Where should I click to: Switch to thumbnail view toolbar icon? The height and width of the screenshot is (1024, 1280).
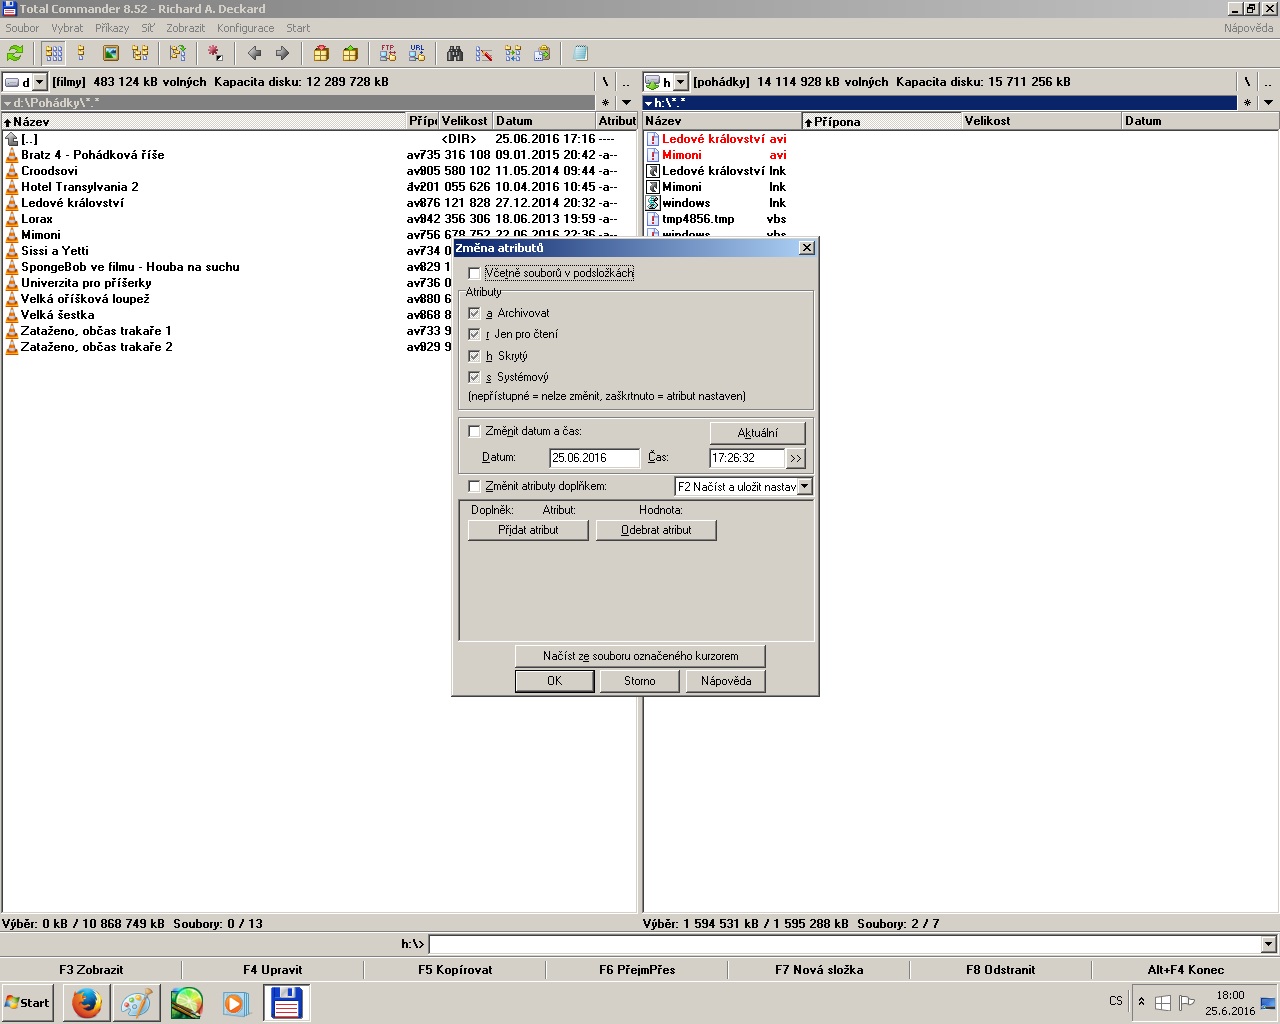(x=111, y=53)
